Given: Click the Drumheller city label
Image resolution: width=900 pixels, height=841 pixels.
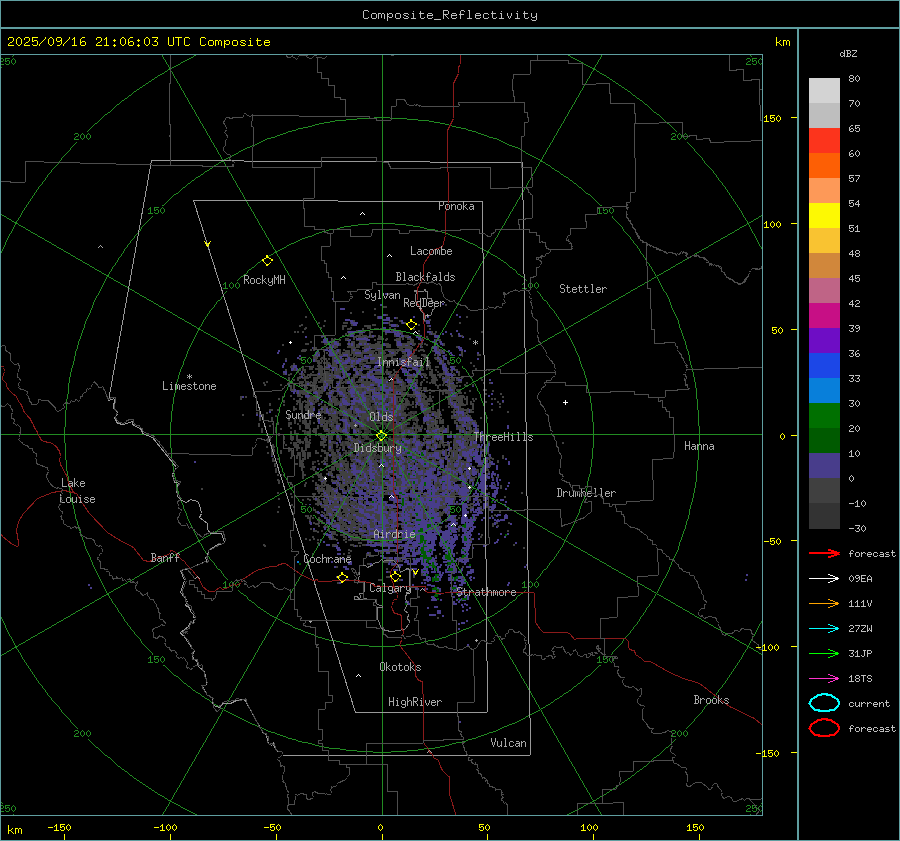Looking at the screenshot, I should click(586, 493).
